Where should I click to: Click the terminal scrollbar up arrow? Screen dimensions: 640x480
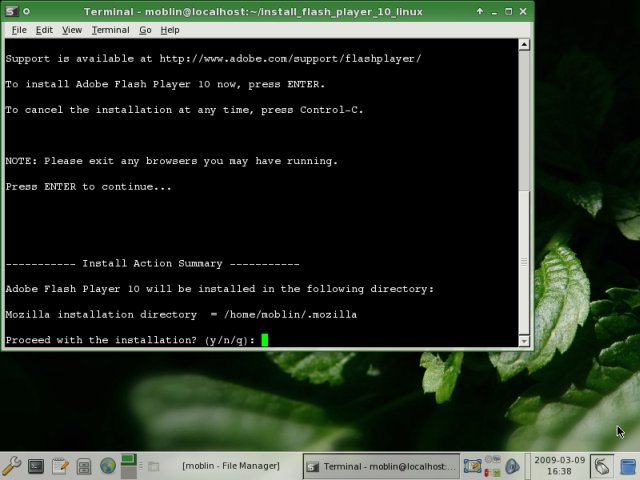[x=524, y=44]
